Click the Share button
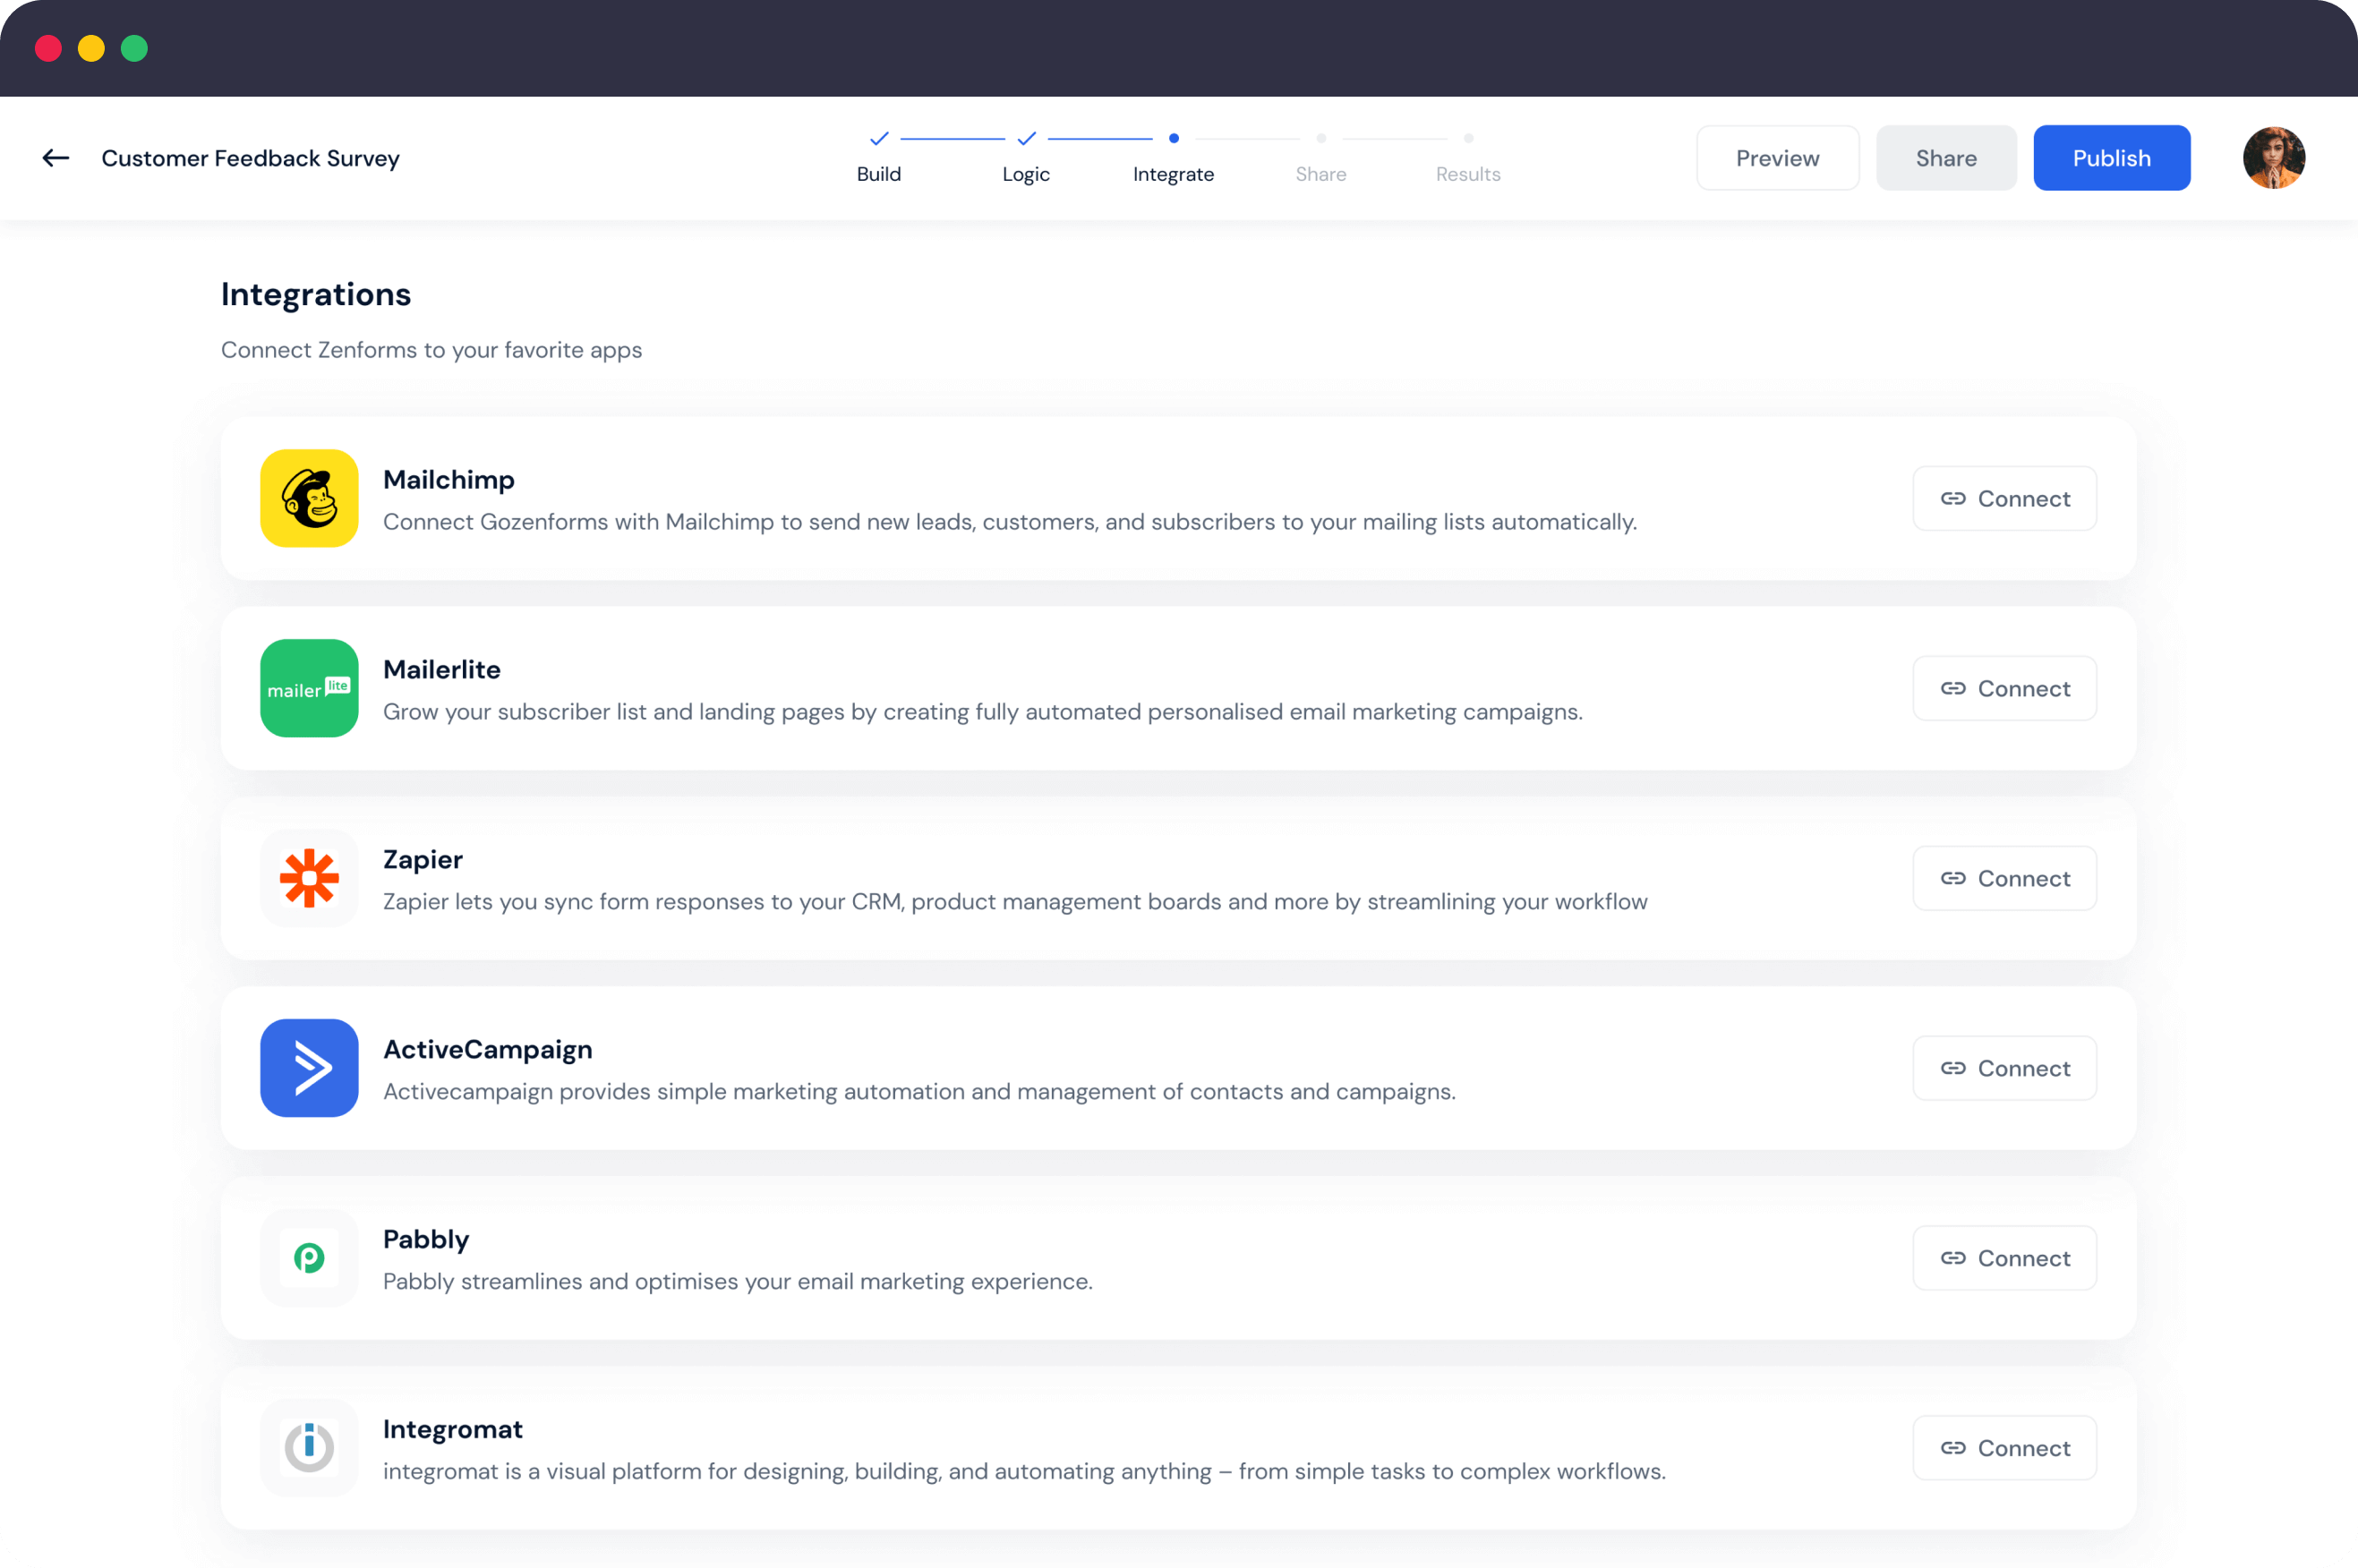Screen dimensions: 2358x1568 tap(1945, 158)
